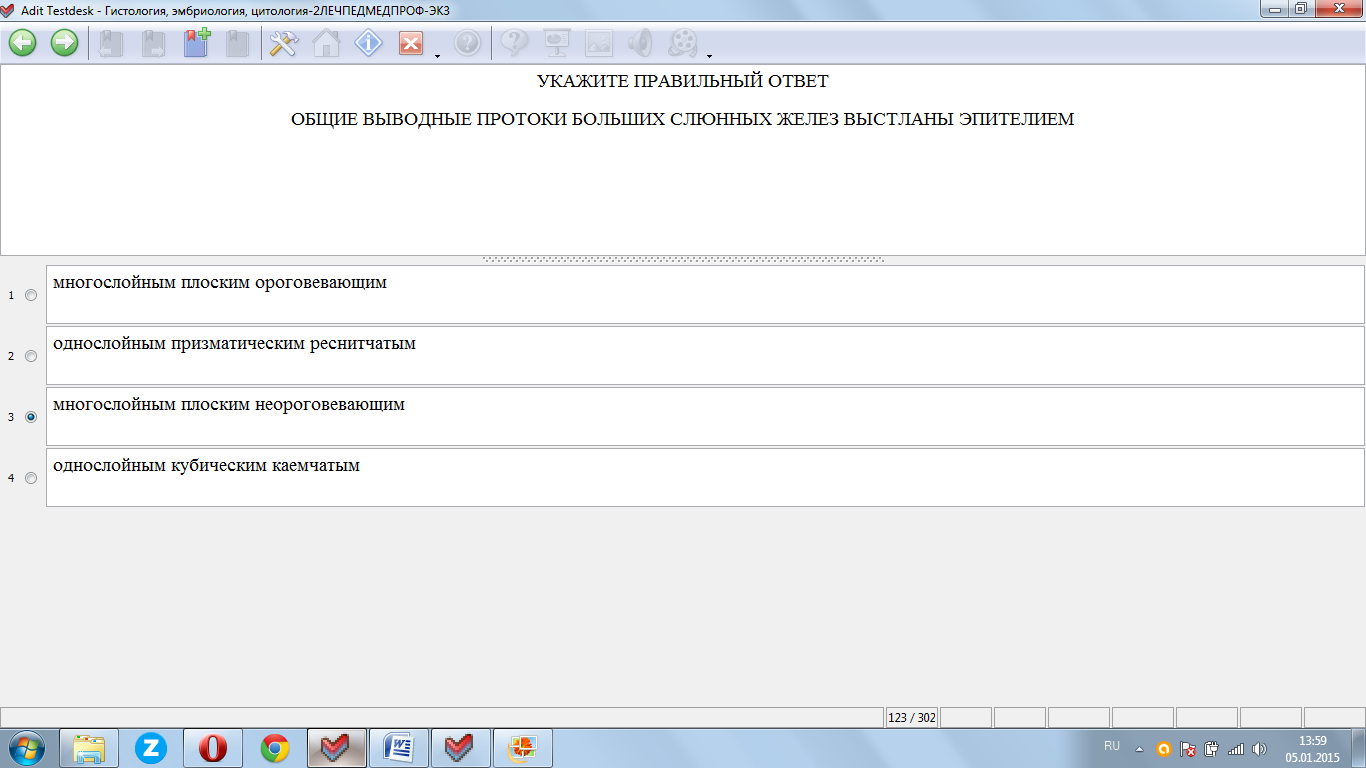Image resolution: width=1366 pixels, height=768 pixels.
Task: Open Microsoft Word from the taskbar
Action: point(399,748)
